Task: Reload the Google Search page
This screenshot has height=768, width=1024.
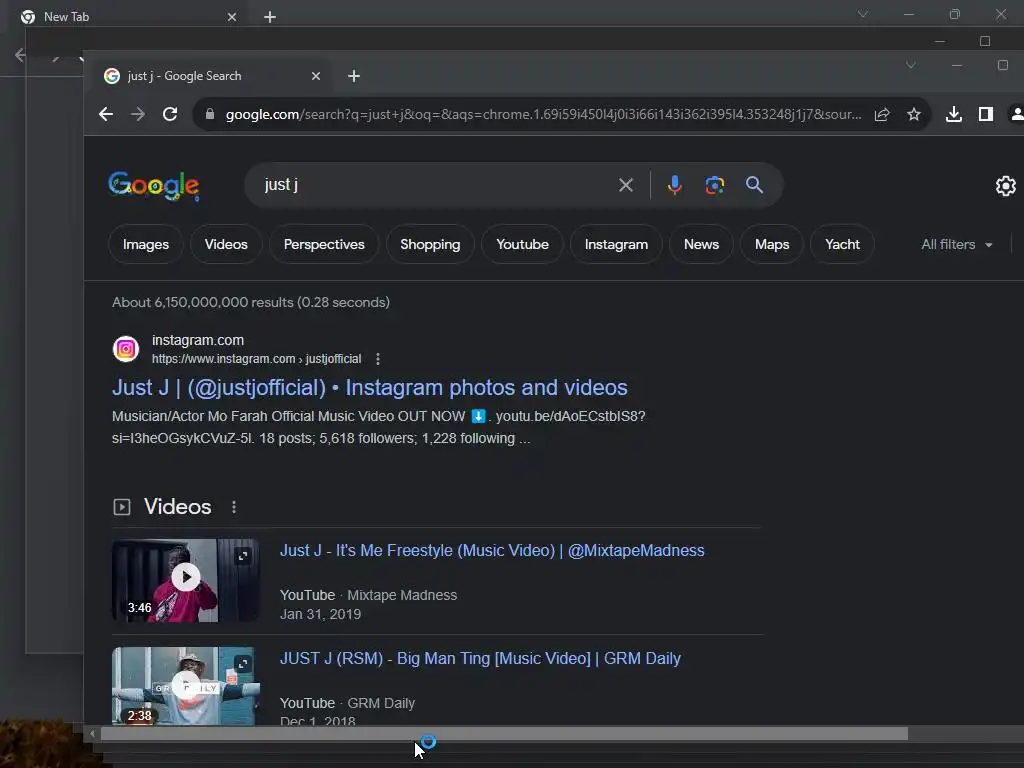Action: (170, 114)
